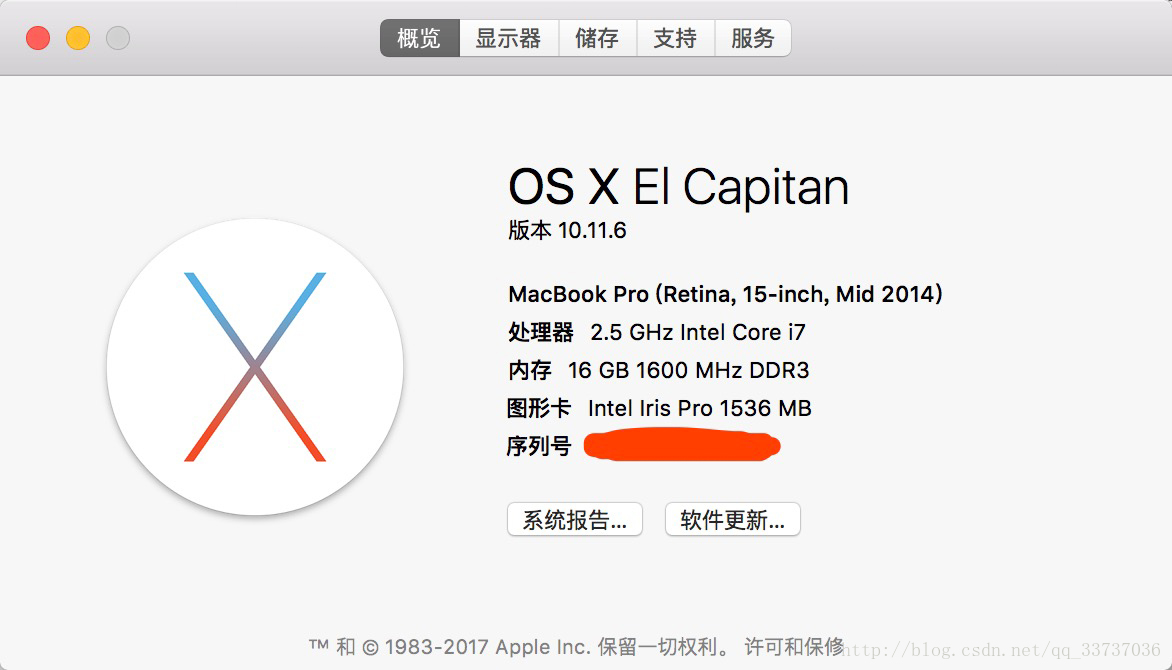Switch to the 显示器 tab
Image resolution: width=1172 pixels, height=670 pixels.
pos(509,38)
